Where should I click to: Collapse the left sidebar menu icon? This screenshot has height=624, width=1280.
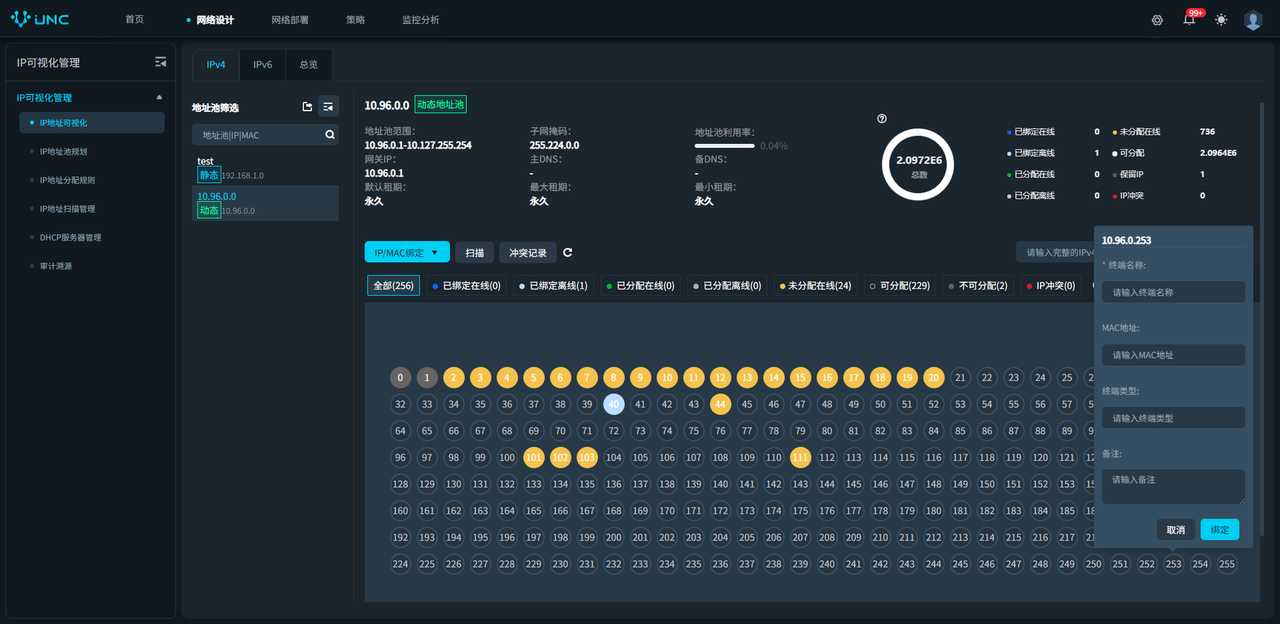(160, 62)
